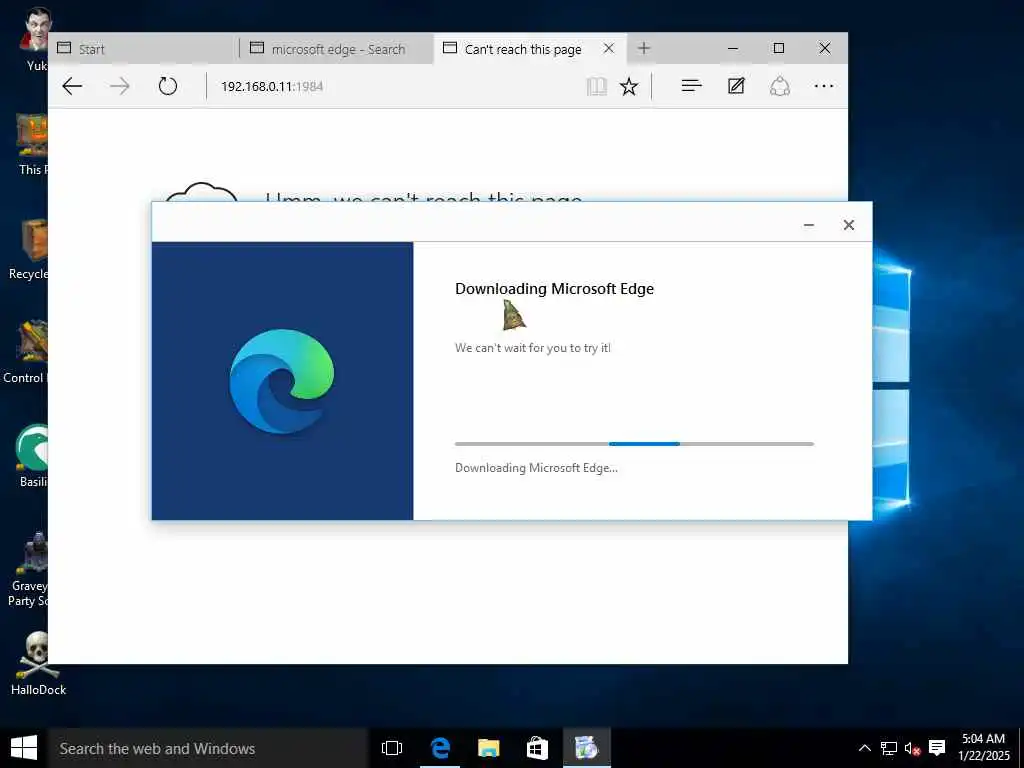This screenshot has height=768, width=1024.
Task: Click the new Edge logo in installer
Action: coord(281,381)
